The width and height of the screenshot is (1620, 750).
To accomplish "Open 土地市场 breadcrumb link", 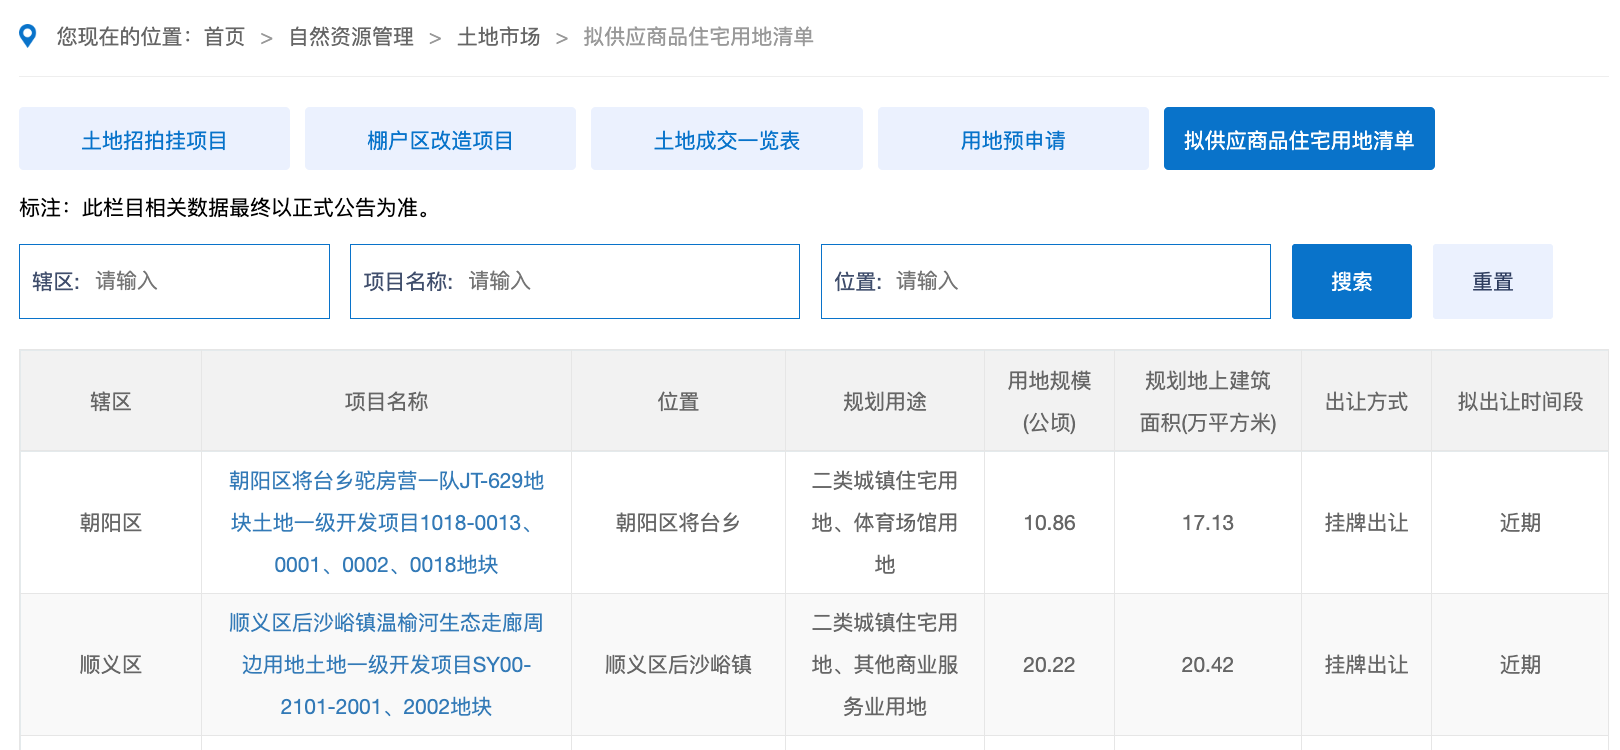I will pos(499,37).
